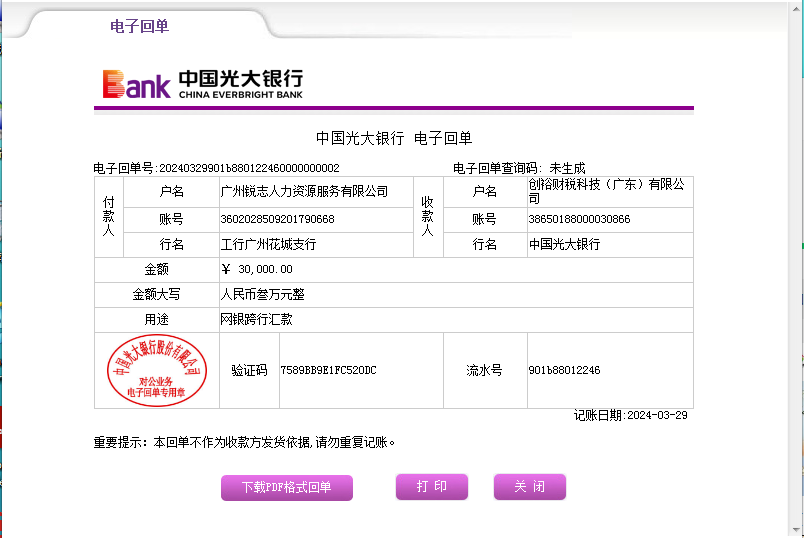The width and height of the screenshot is (804, 538).
Task: Click the 流水号 label cell
Action: [485, 370]
